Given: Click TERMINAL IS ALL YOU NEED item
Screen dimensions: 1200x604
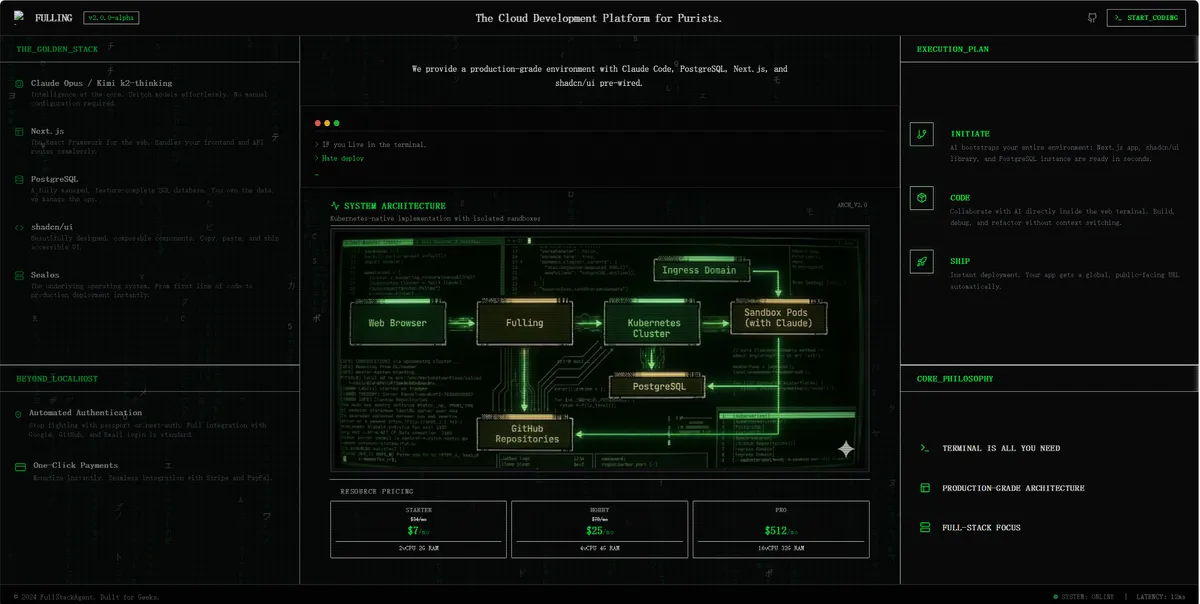Looking at the screenshot, I should coord(1000,449).
